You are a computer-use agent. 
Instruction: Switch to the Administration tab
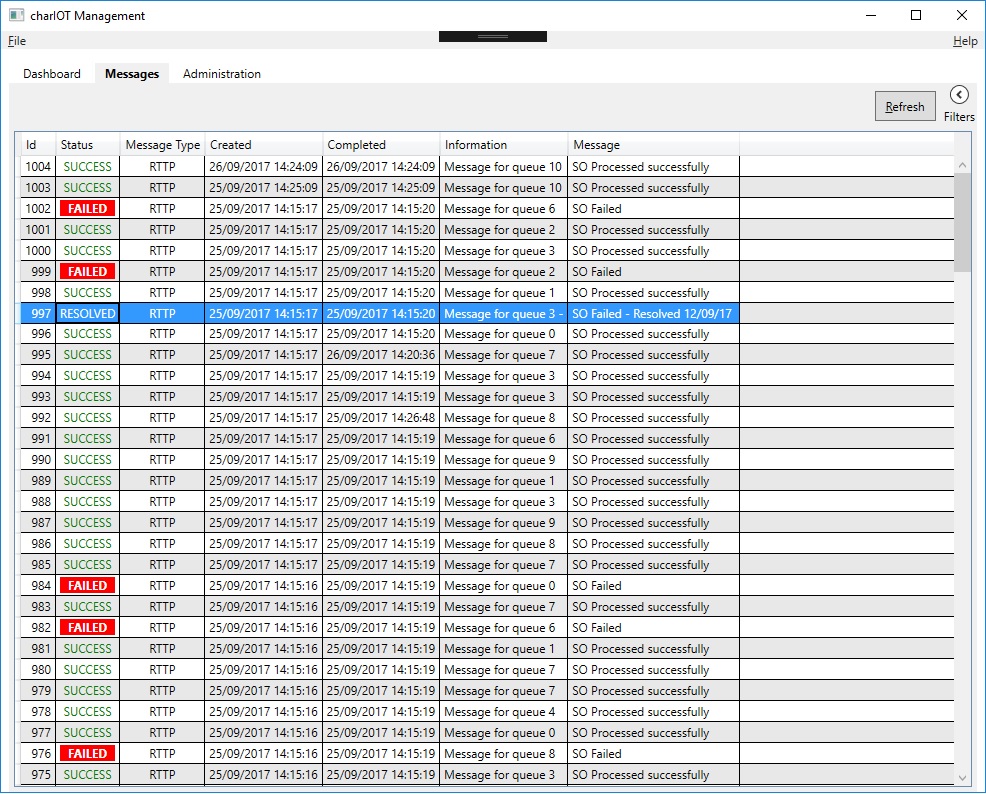pos(222,74)
